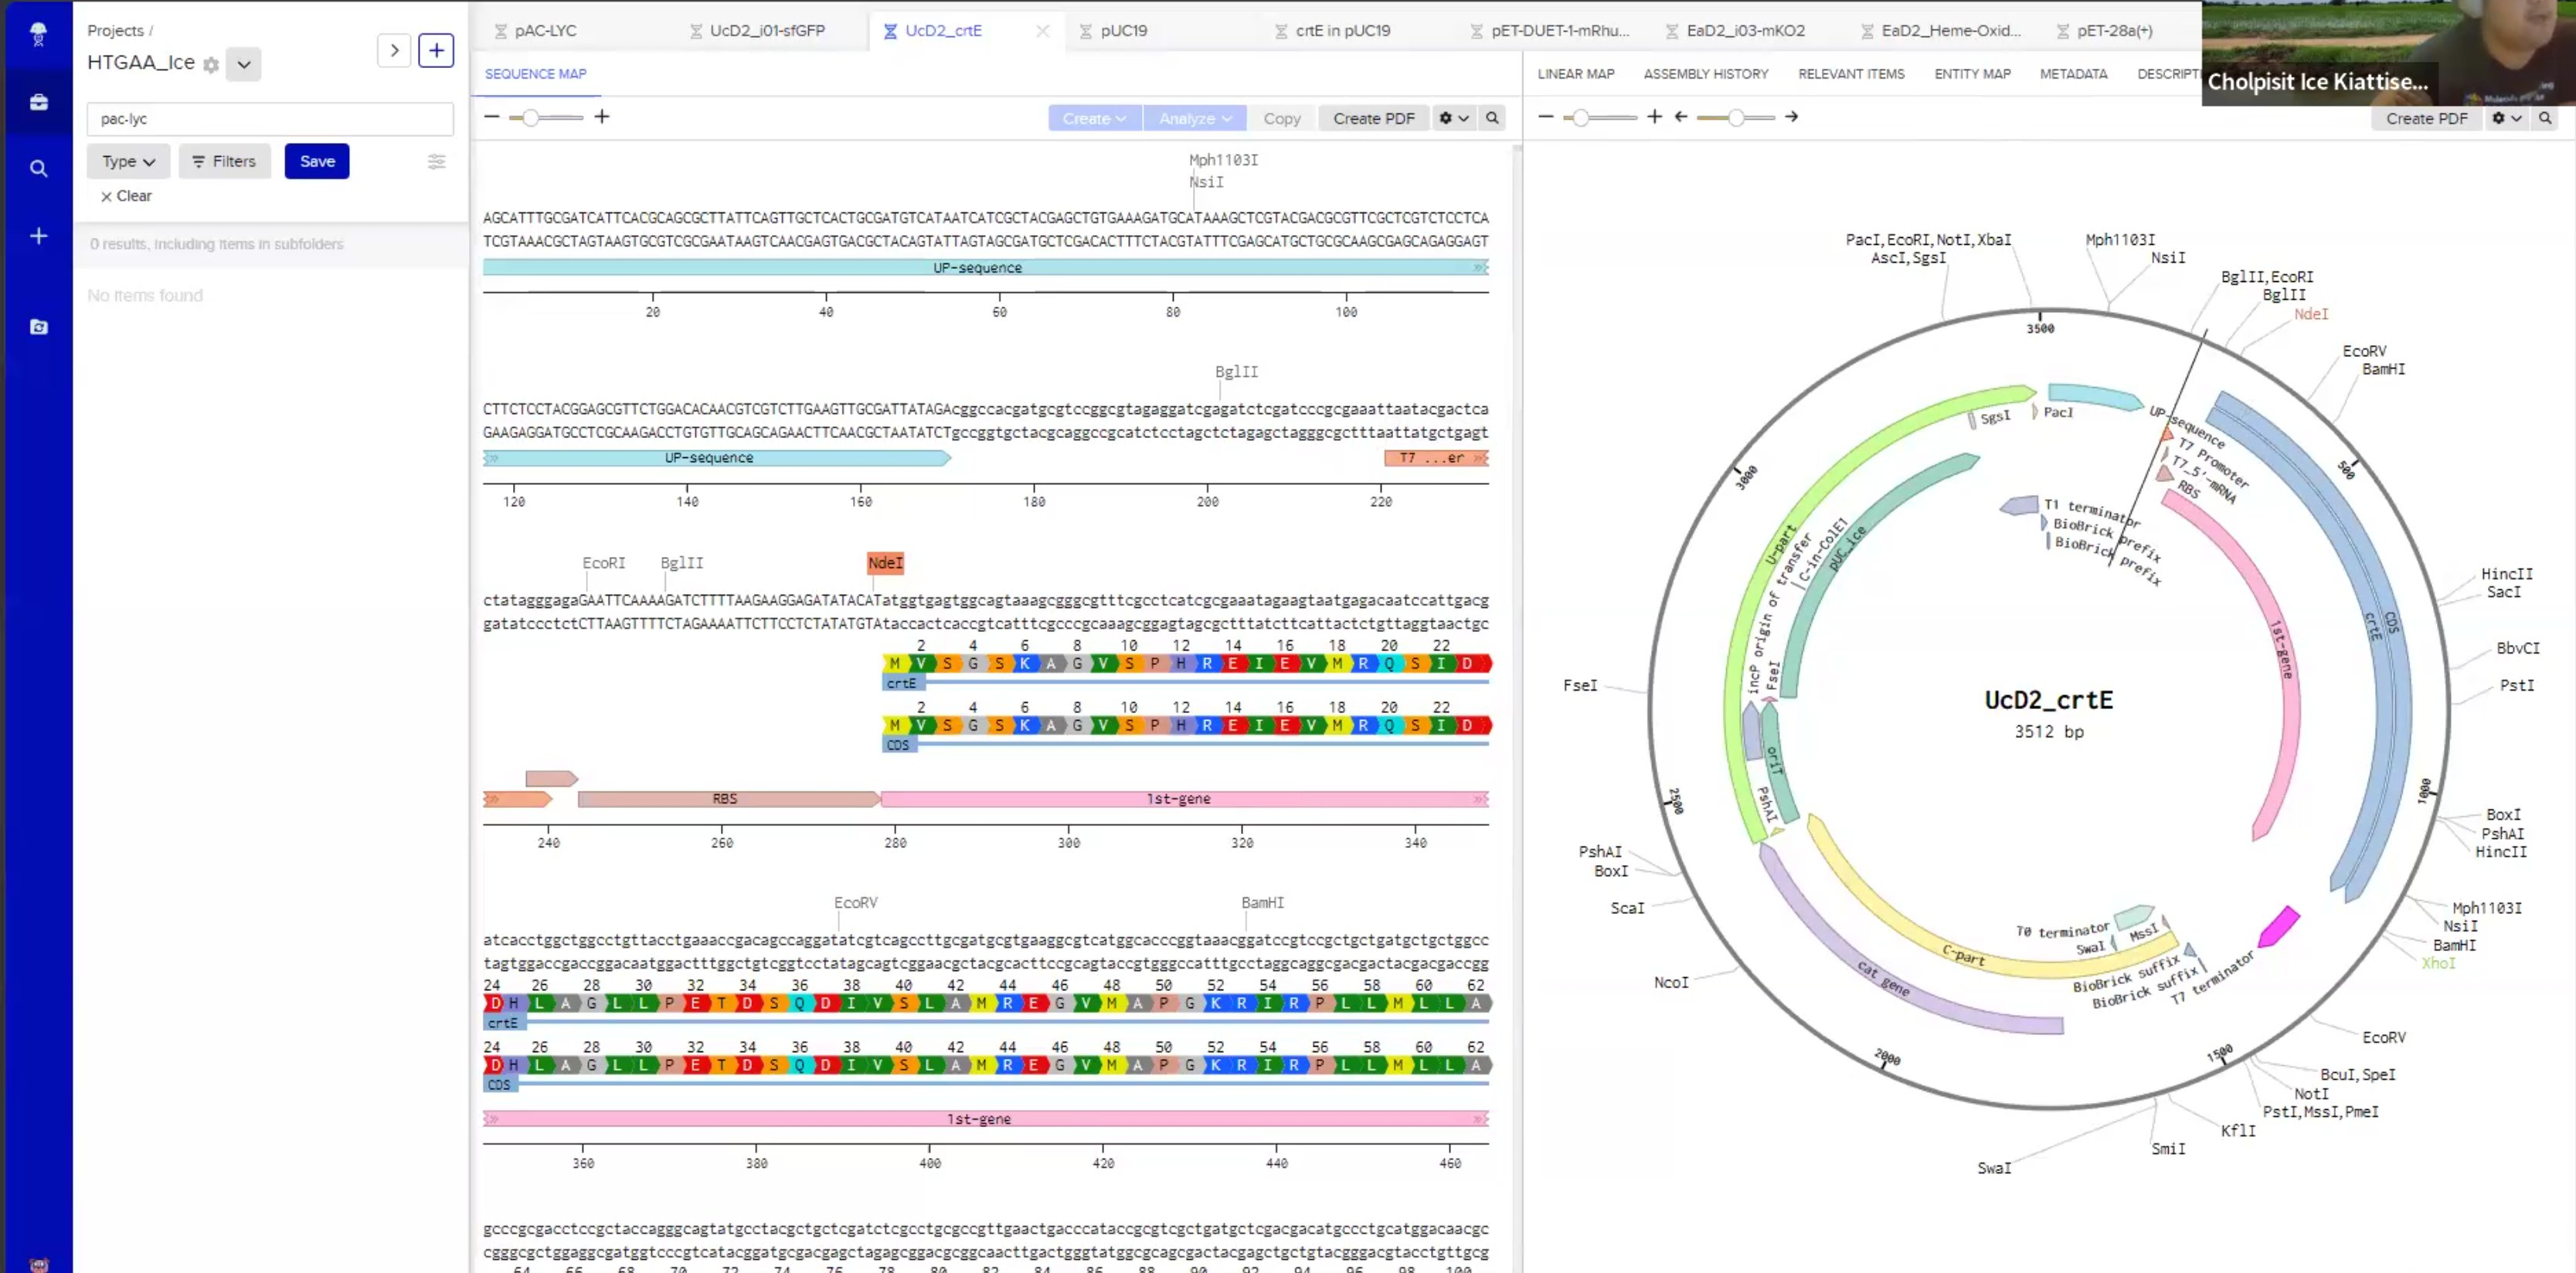Switch to the pET-28a(+) tab
Viewport: 2576px width, 1273px height.
[x=2114, y=31]
